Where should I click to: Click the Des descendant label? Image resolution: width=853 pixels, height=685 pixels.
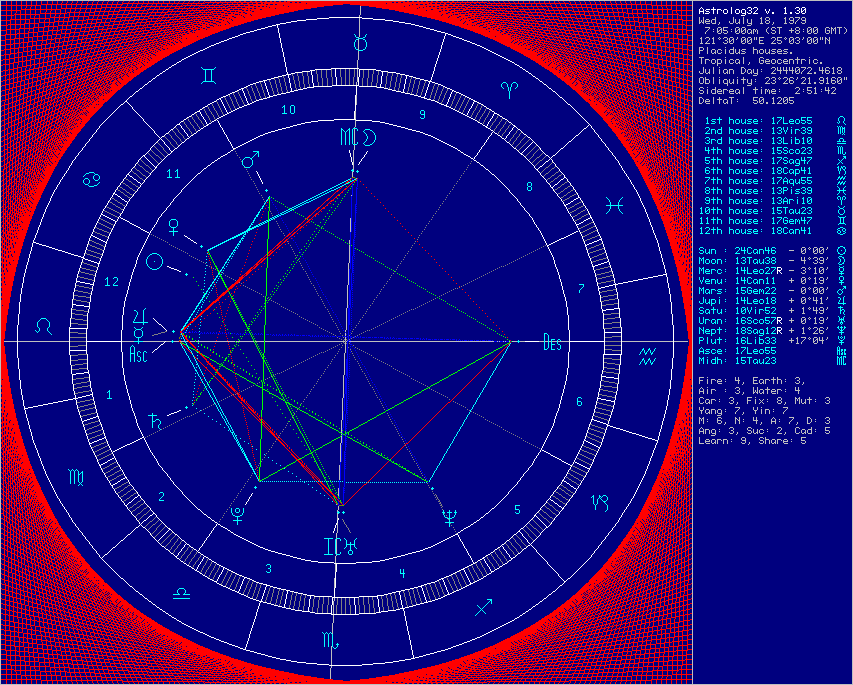pos(553,342)
